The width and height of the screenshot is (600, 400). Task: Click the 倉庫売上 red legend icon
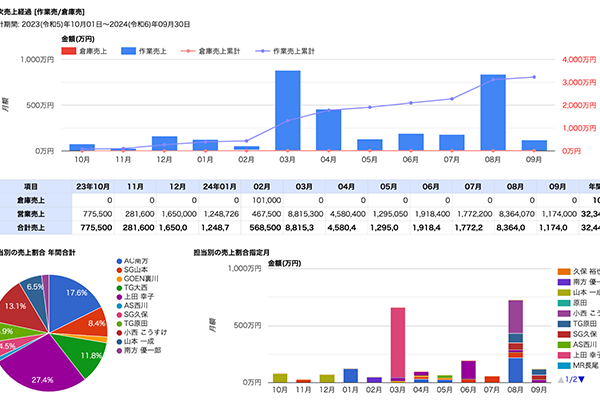point(68,49)
